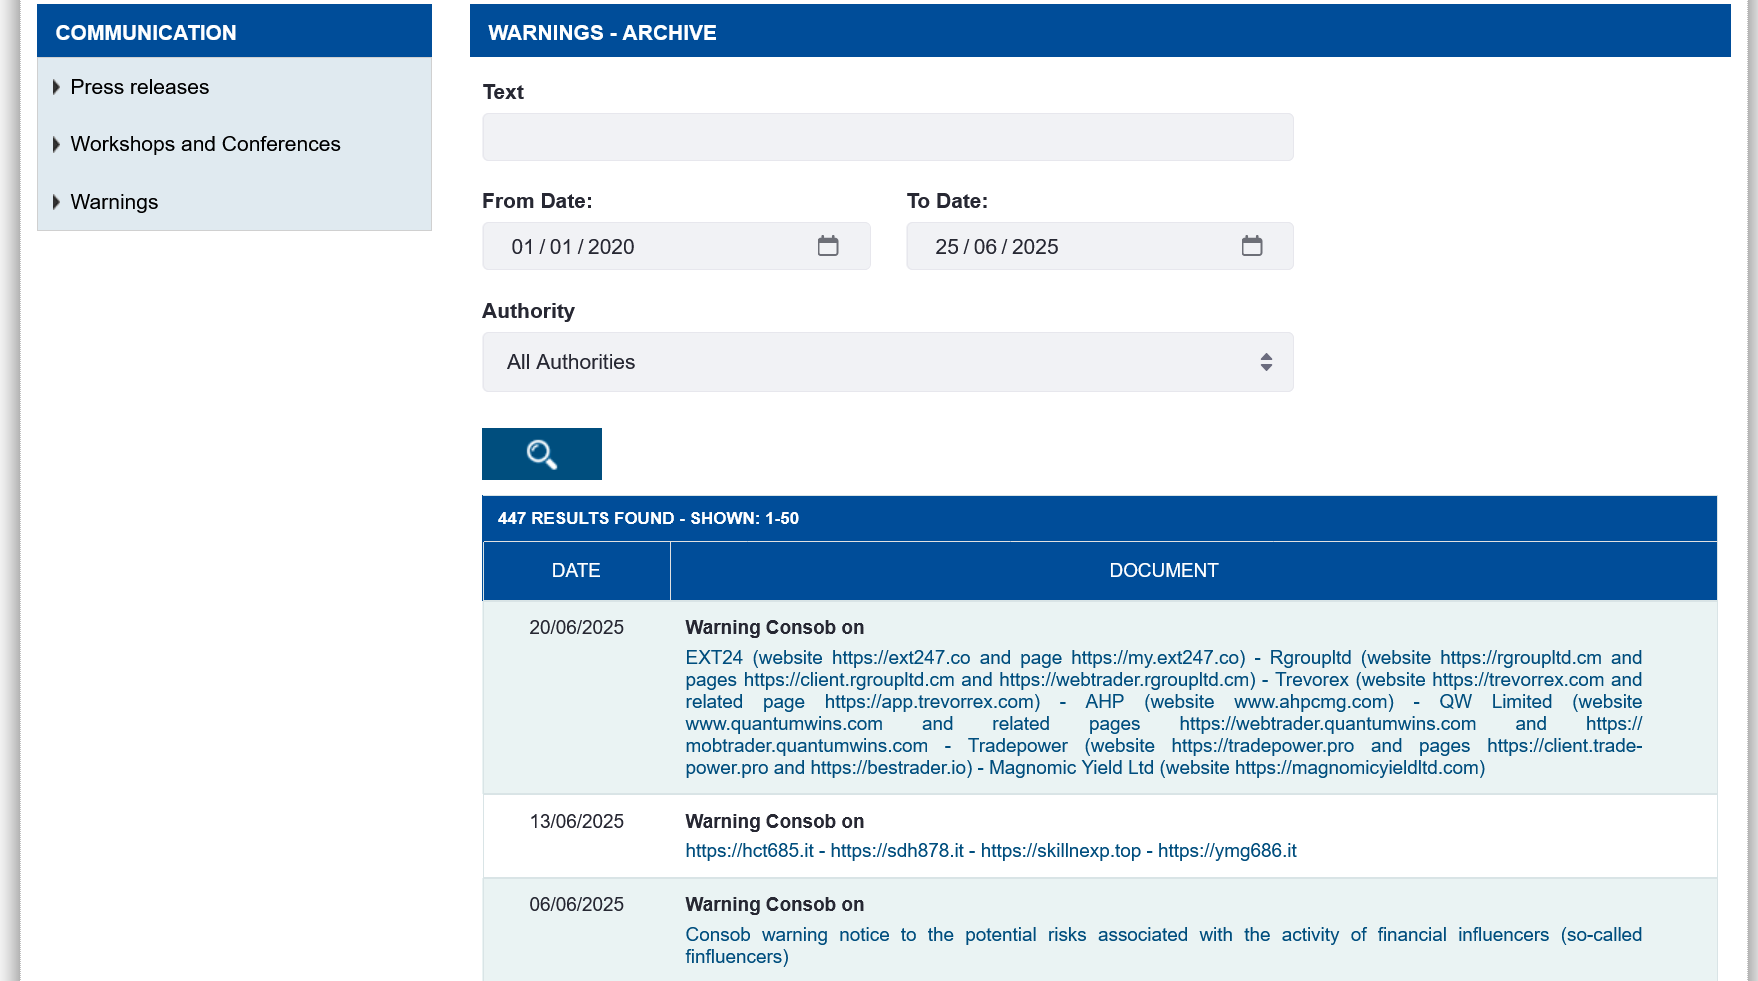Expand the Workshops and Conferences arrow
The image size is (1758, 981).
pyautogui.click(x=56, y=144)
